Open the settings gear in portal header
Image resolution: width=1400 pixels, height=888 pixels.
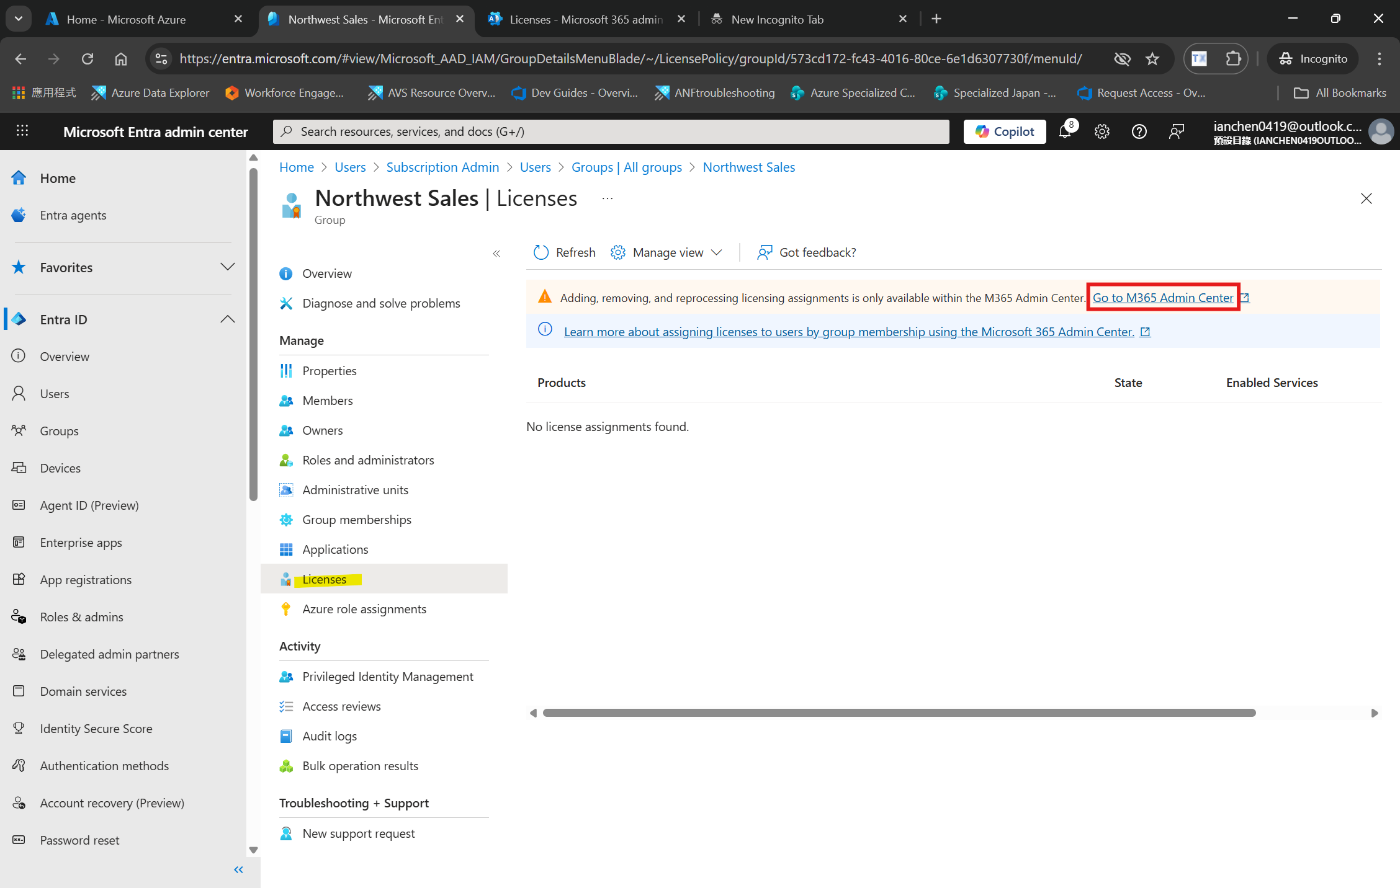click(x=1102, y=132)
